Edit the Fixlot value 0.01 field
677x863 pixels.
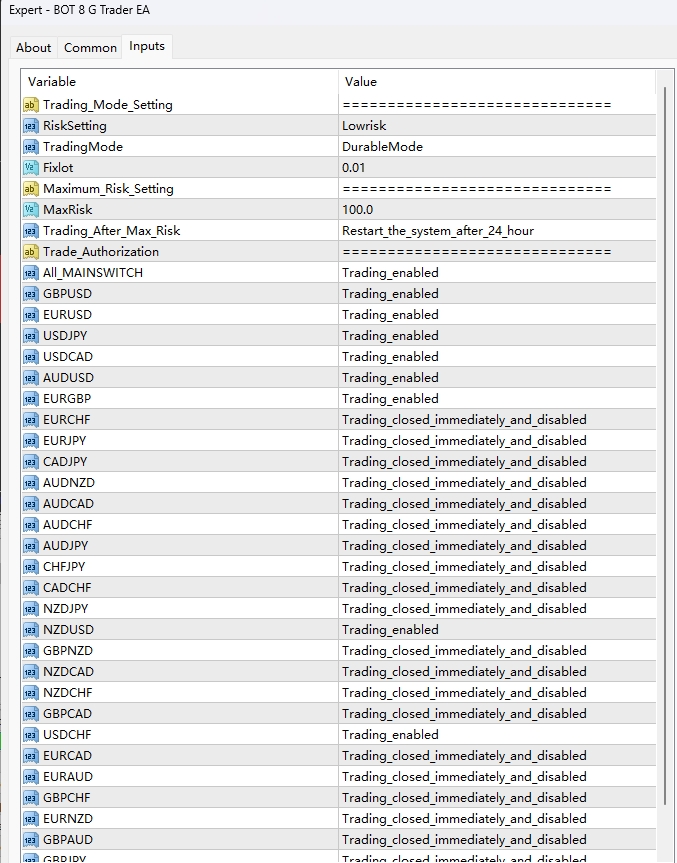click(x=497, y=168)
